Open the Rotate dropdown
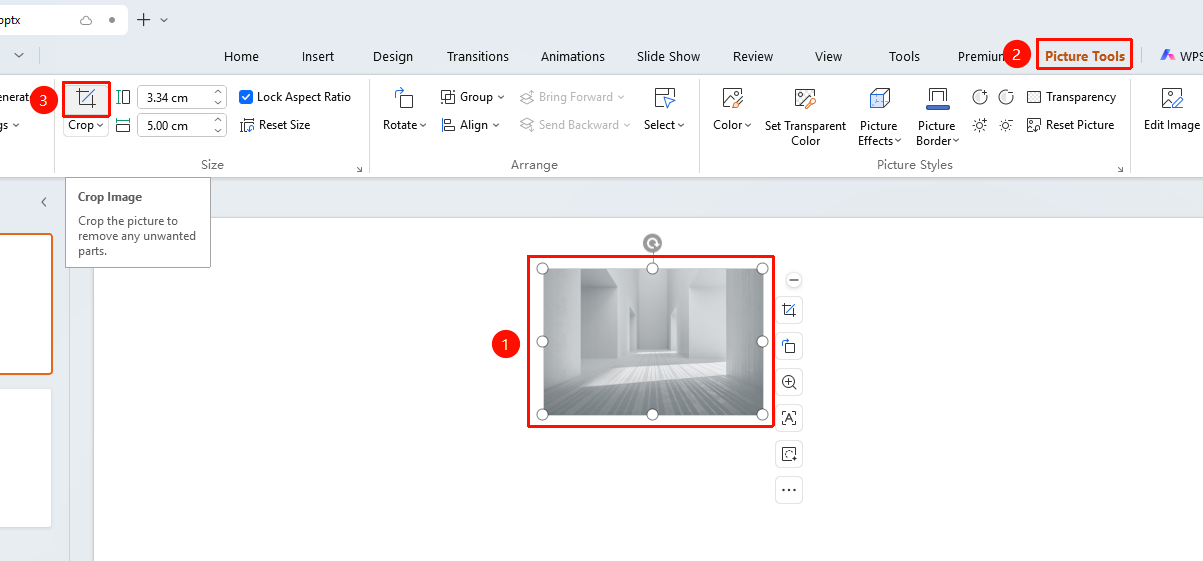Screen dimensions: 1203x561 click(x=404, y=125)
